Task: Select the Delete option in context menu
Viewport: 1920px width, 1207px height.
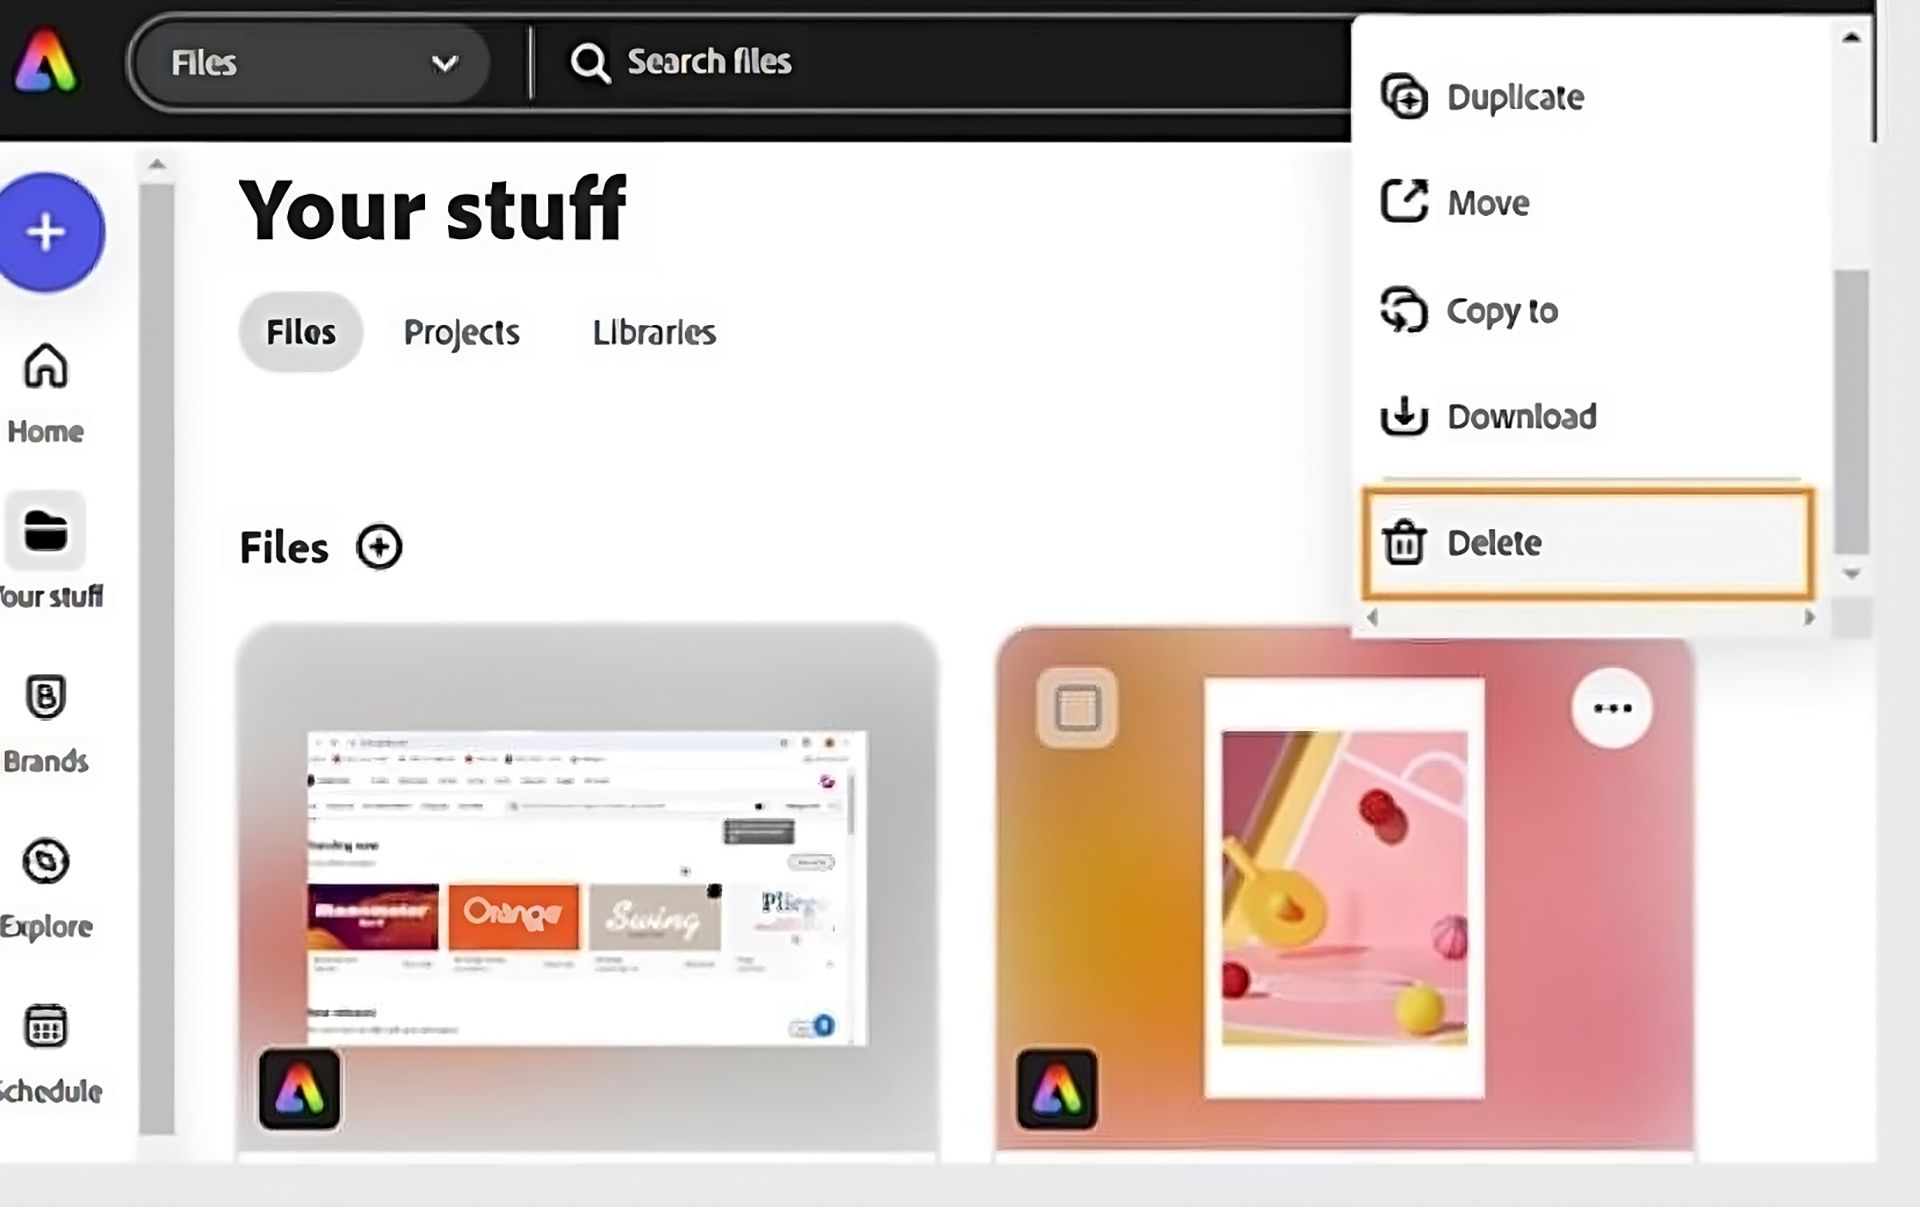Action: (1588, 542)
